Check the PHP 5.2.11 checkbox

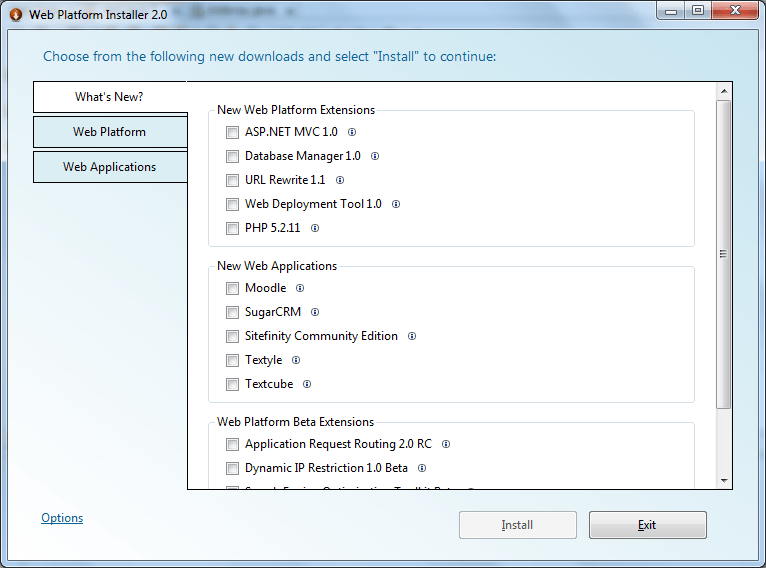point(233,228)
